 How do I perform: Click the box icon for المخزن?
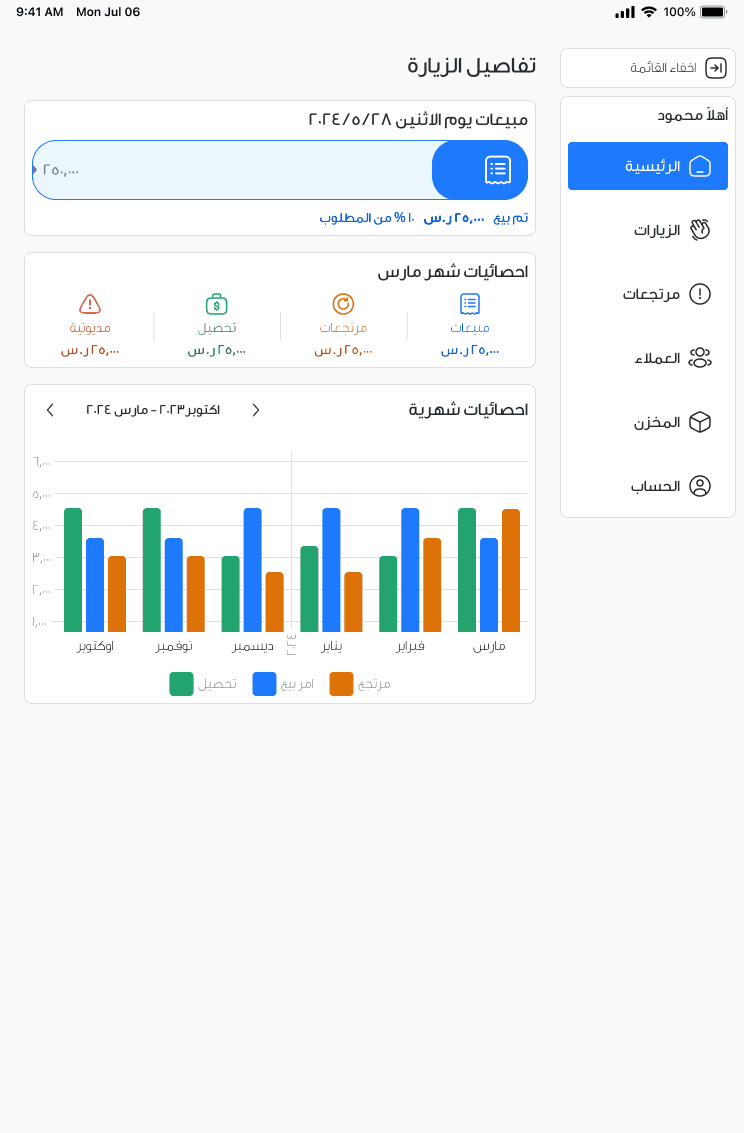700,422
